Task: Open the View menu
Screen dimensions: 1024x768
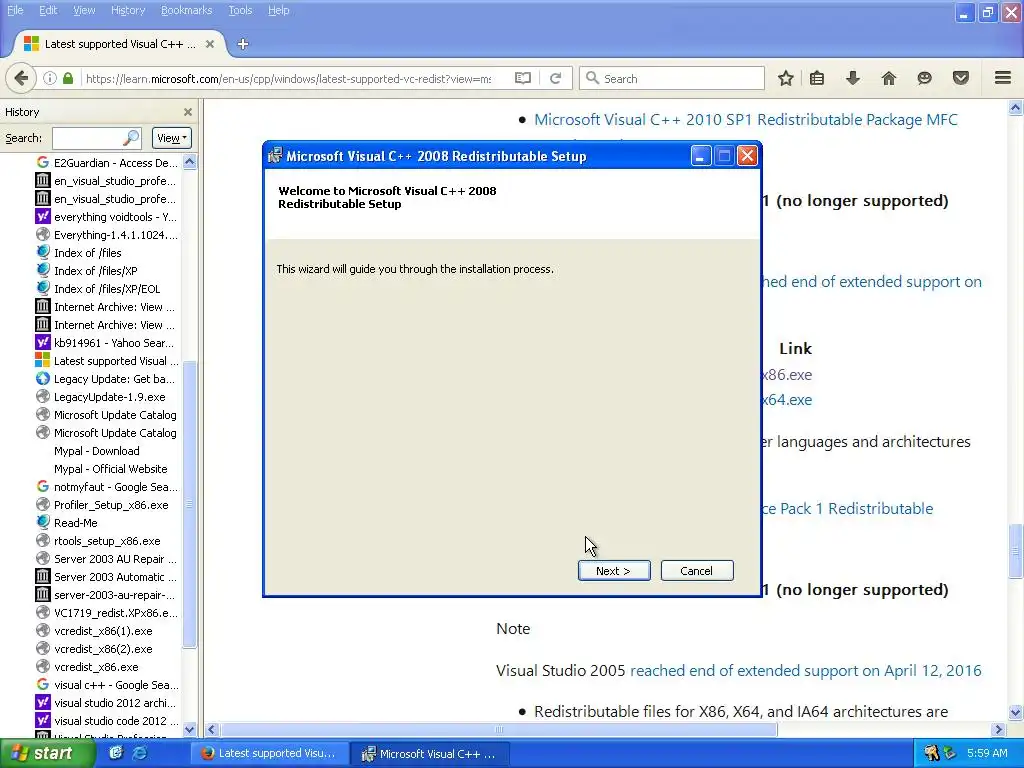Action: (x=84, y=10)
